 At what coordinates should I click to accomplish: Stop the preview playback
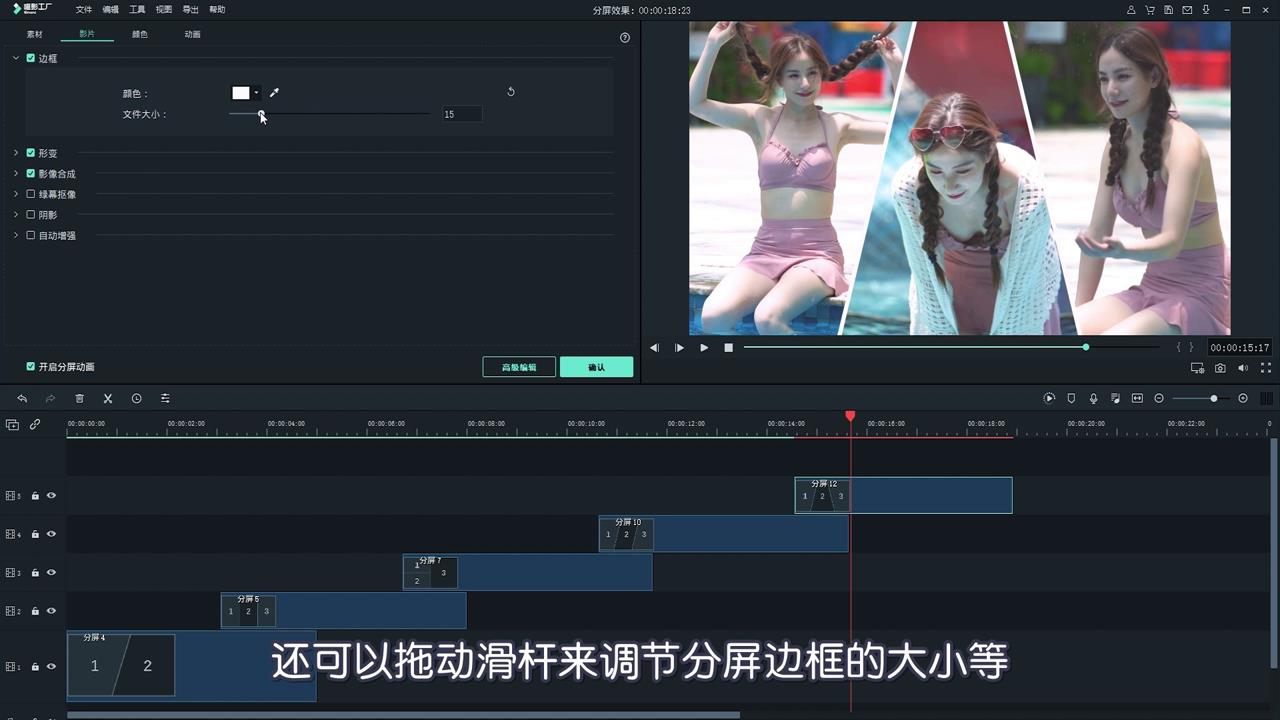coord(729,348)
